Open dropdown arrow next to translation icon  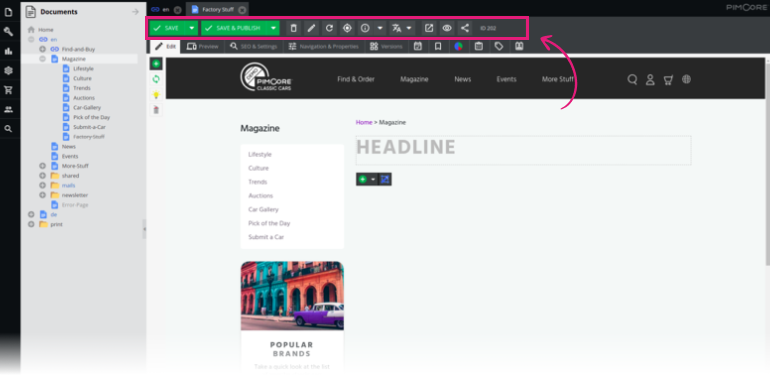(x=409, y=28)
